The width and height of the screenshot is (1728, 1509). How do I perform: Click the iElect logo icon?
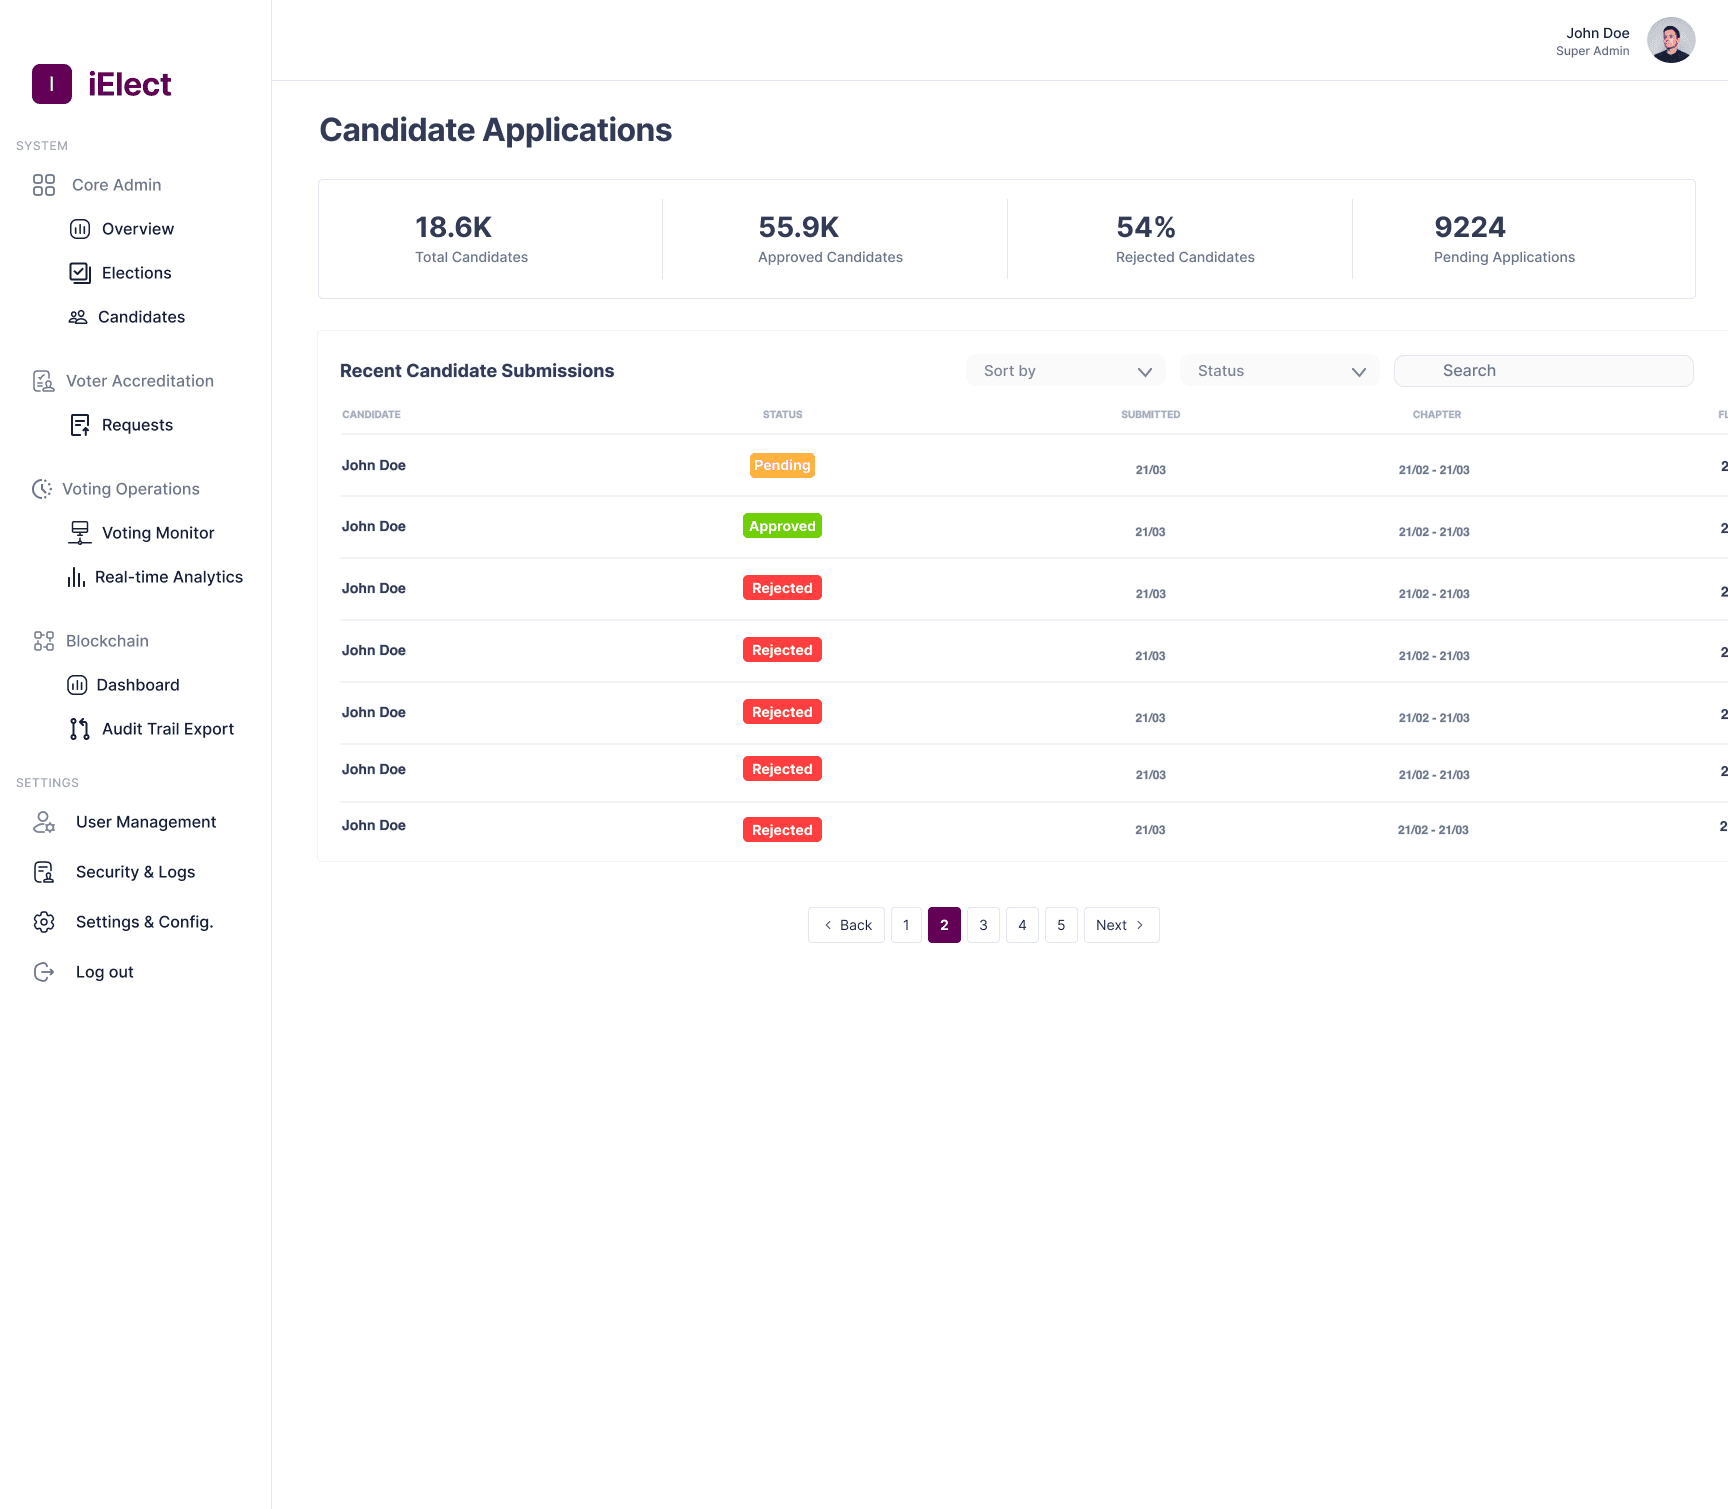tap(52, 84)
